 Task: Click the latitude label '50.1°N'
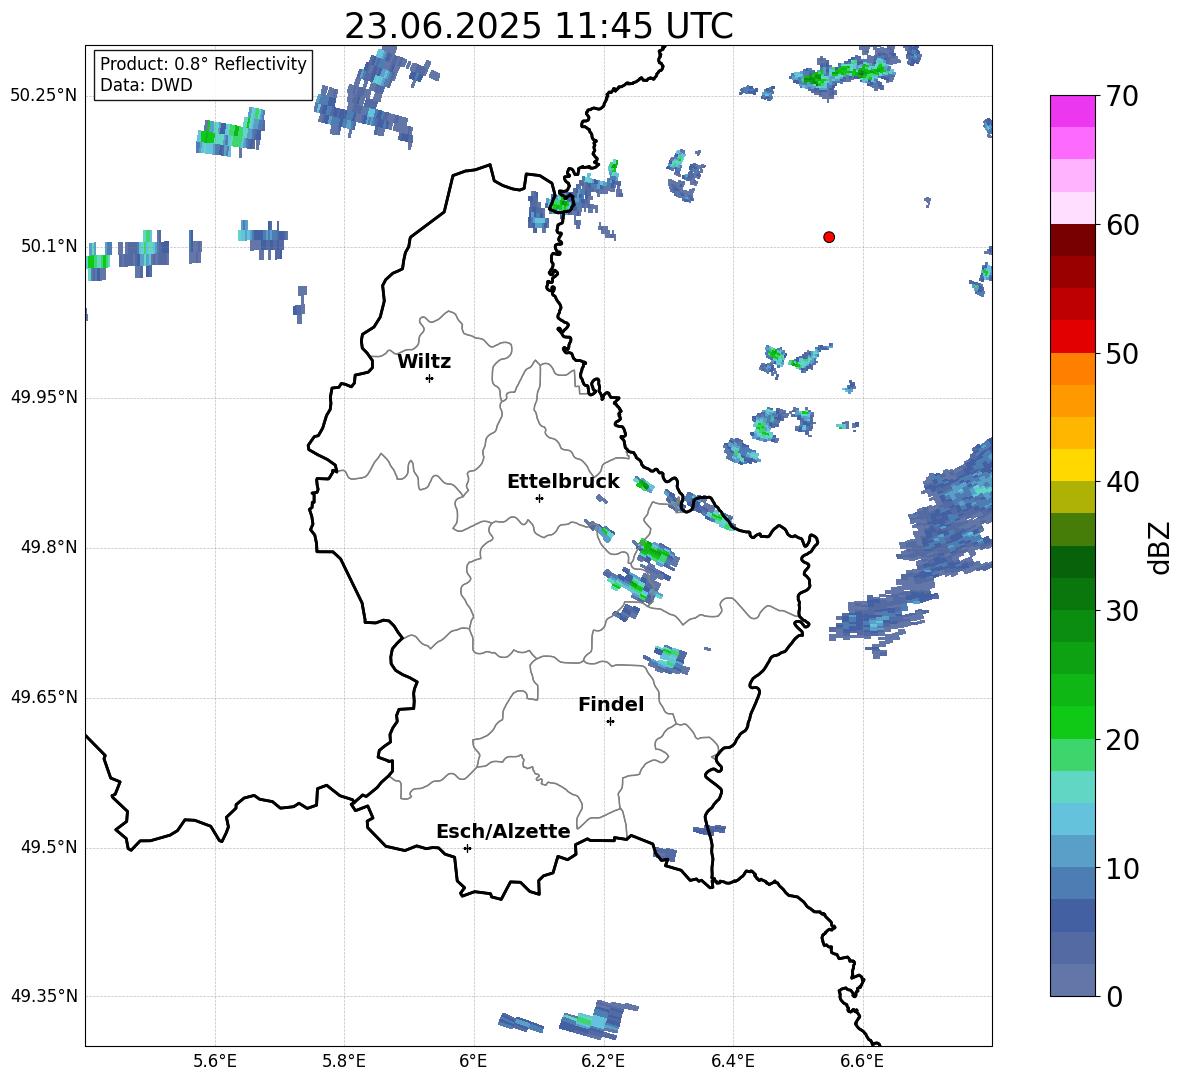pos(48,247)
